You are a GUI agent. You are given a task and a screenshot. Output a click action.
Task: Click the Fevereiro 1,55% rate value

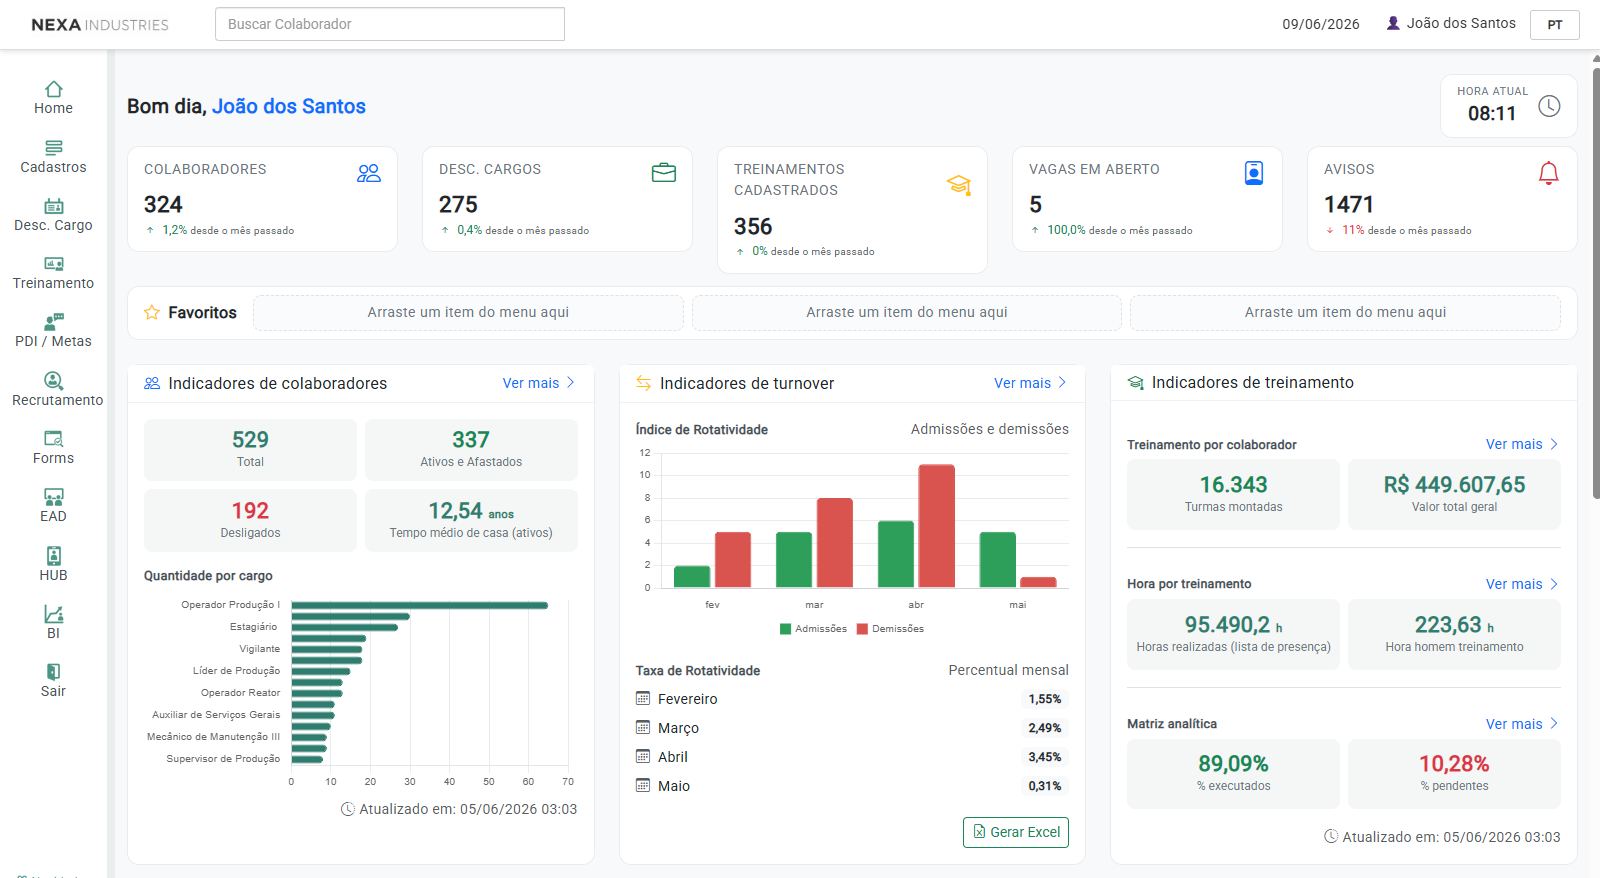(1045, 699)
